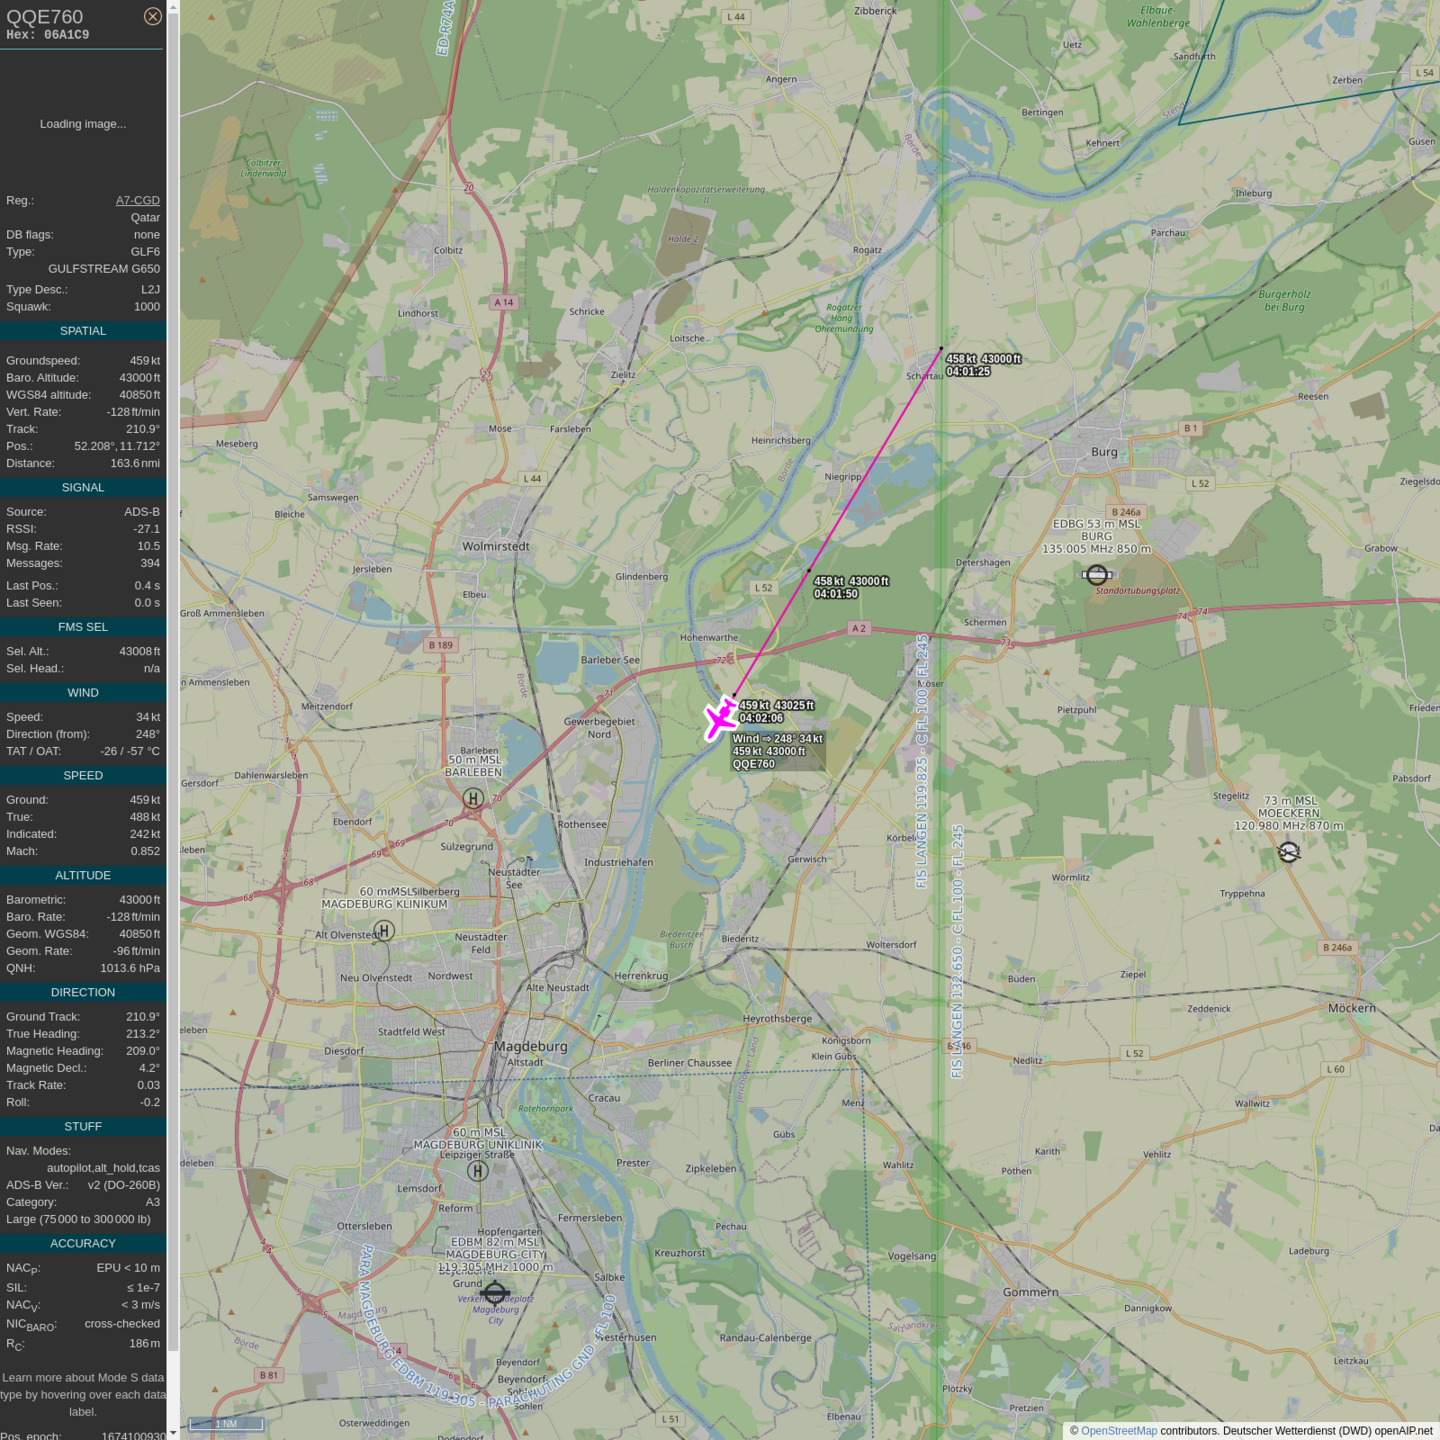This screenshot has height=1440, width=1440.
Task: Click the SPATIAL section header
Action: [x=83, y=331]
